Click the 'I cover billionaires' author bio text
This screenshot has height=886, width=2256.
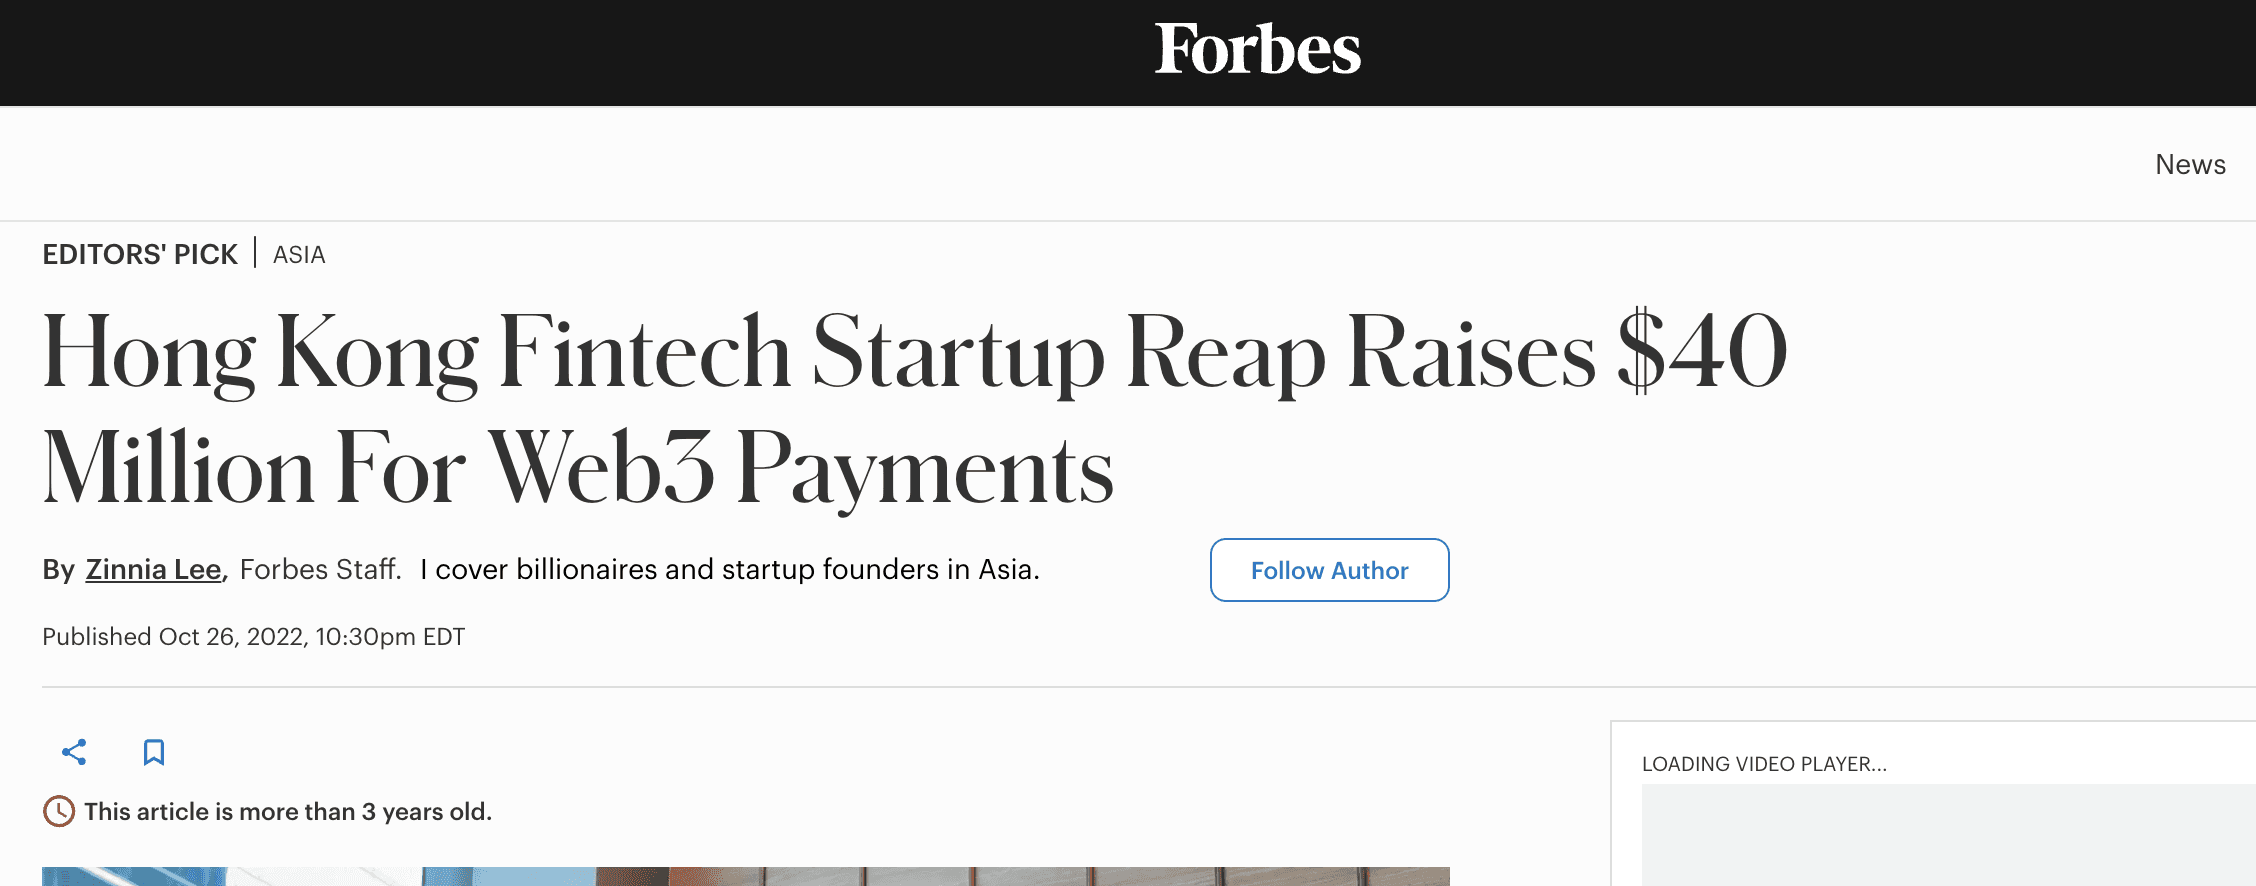click(730, 569)
